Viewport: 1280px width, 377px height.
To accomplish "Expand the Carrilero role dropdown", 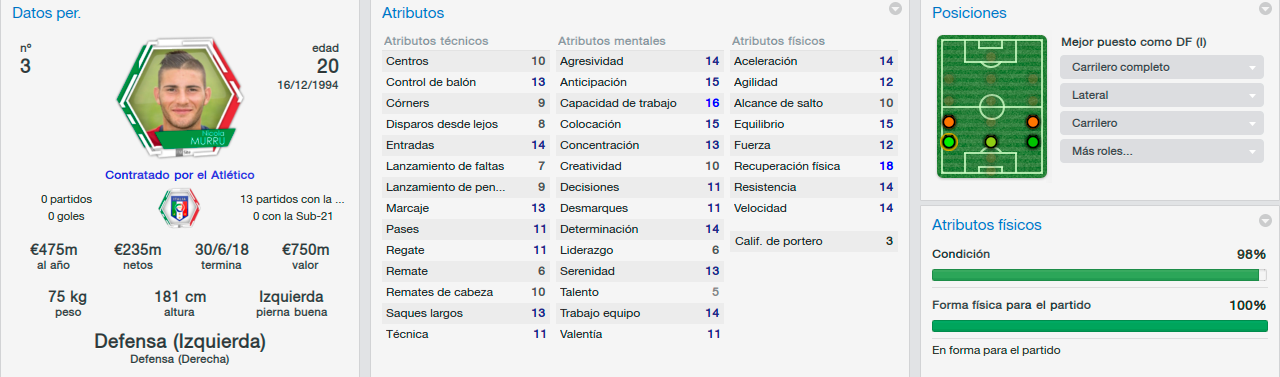I will (x=1161, y=123).
